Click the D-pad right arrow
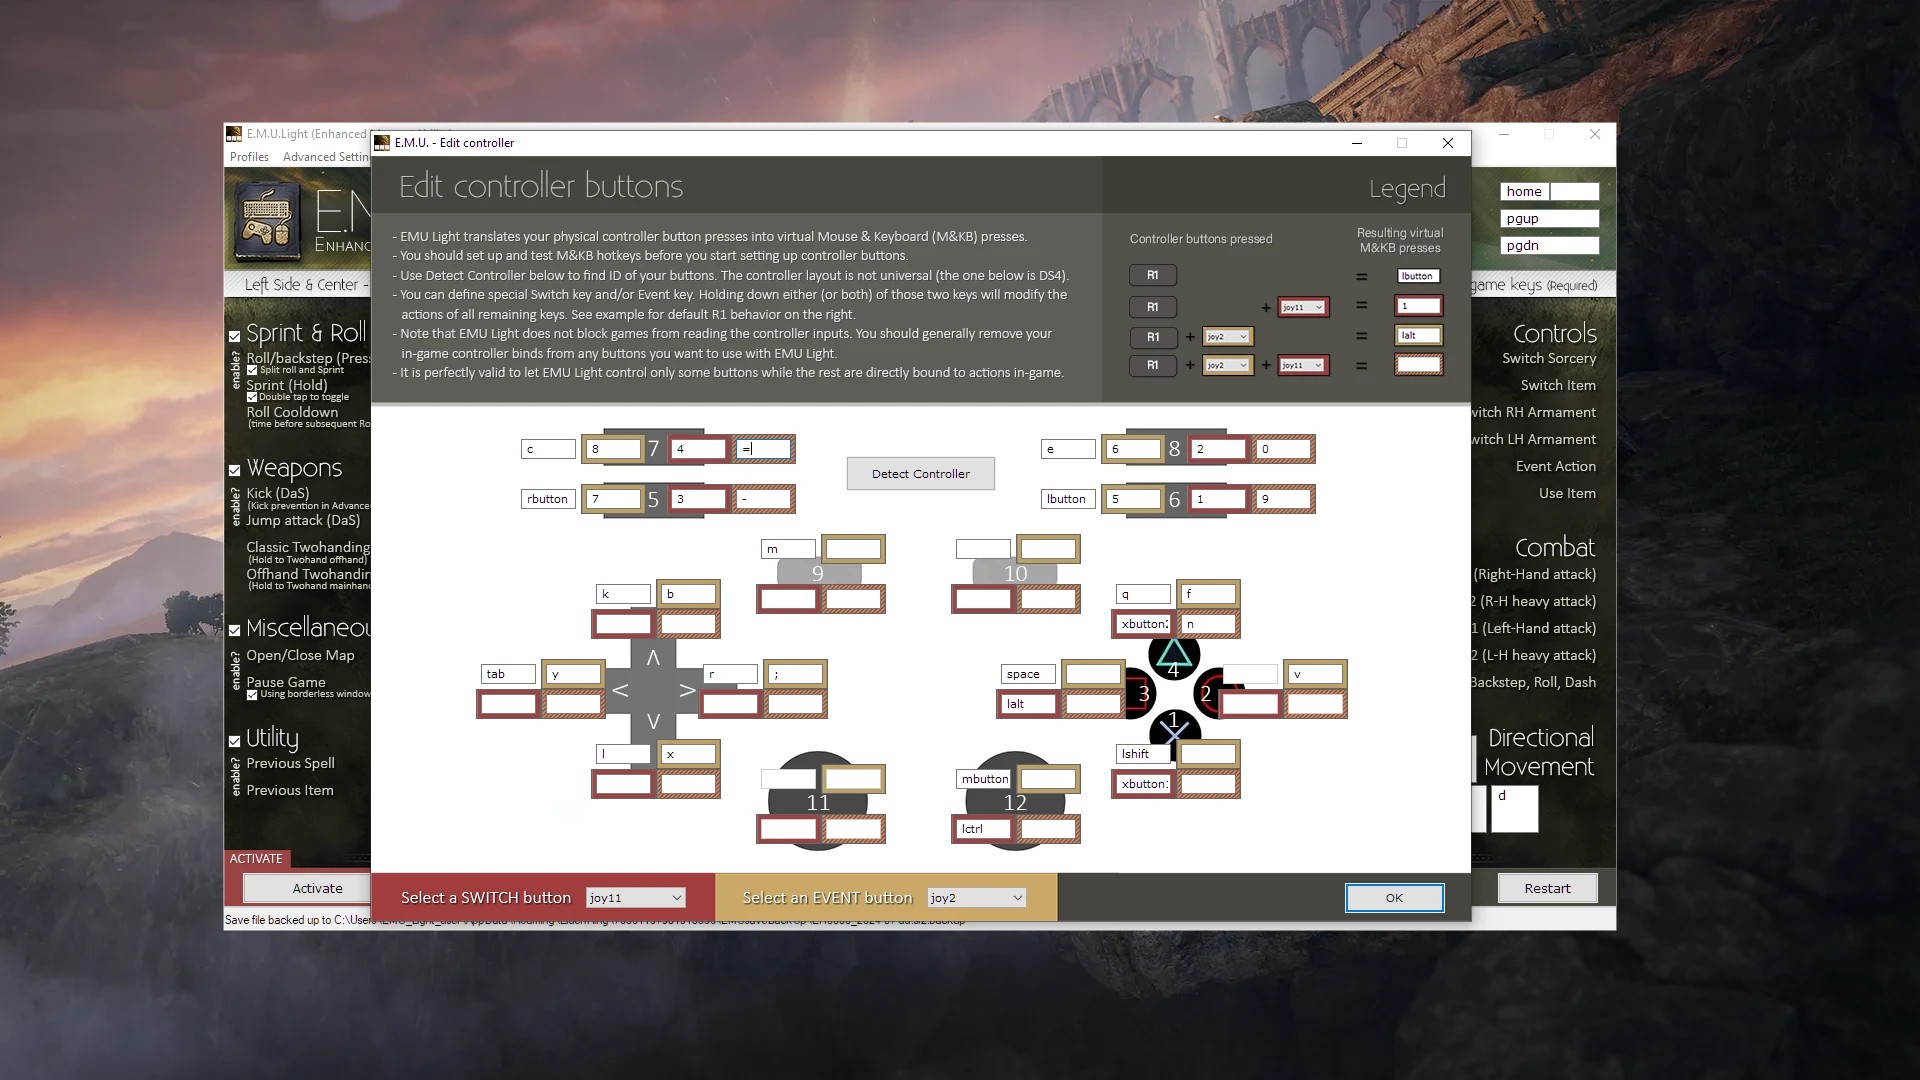Viewport: 1920px width, 1080px height. [x=687, y=690]
